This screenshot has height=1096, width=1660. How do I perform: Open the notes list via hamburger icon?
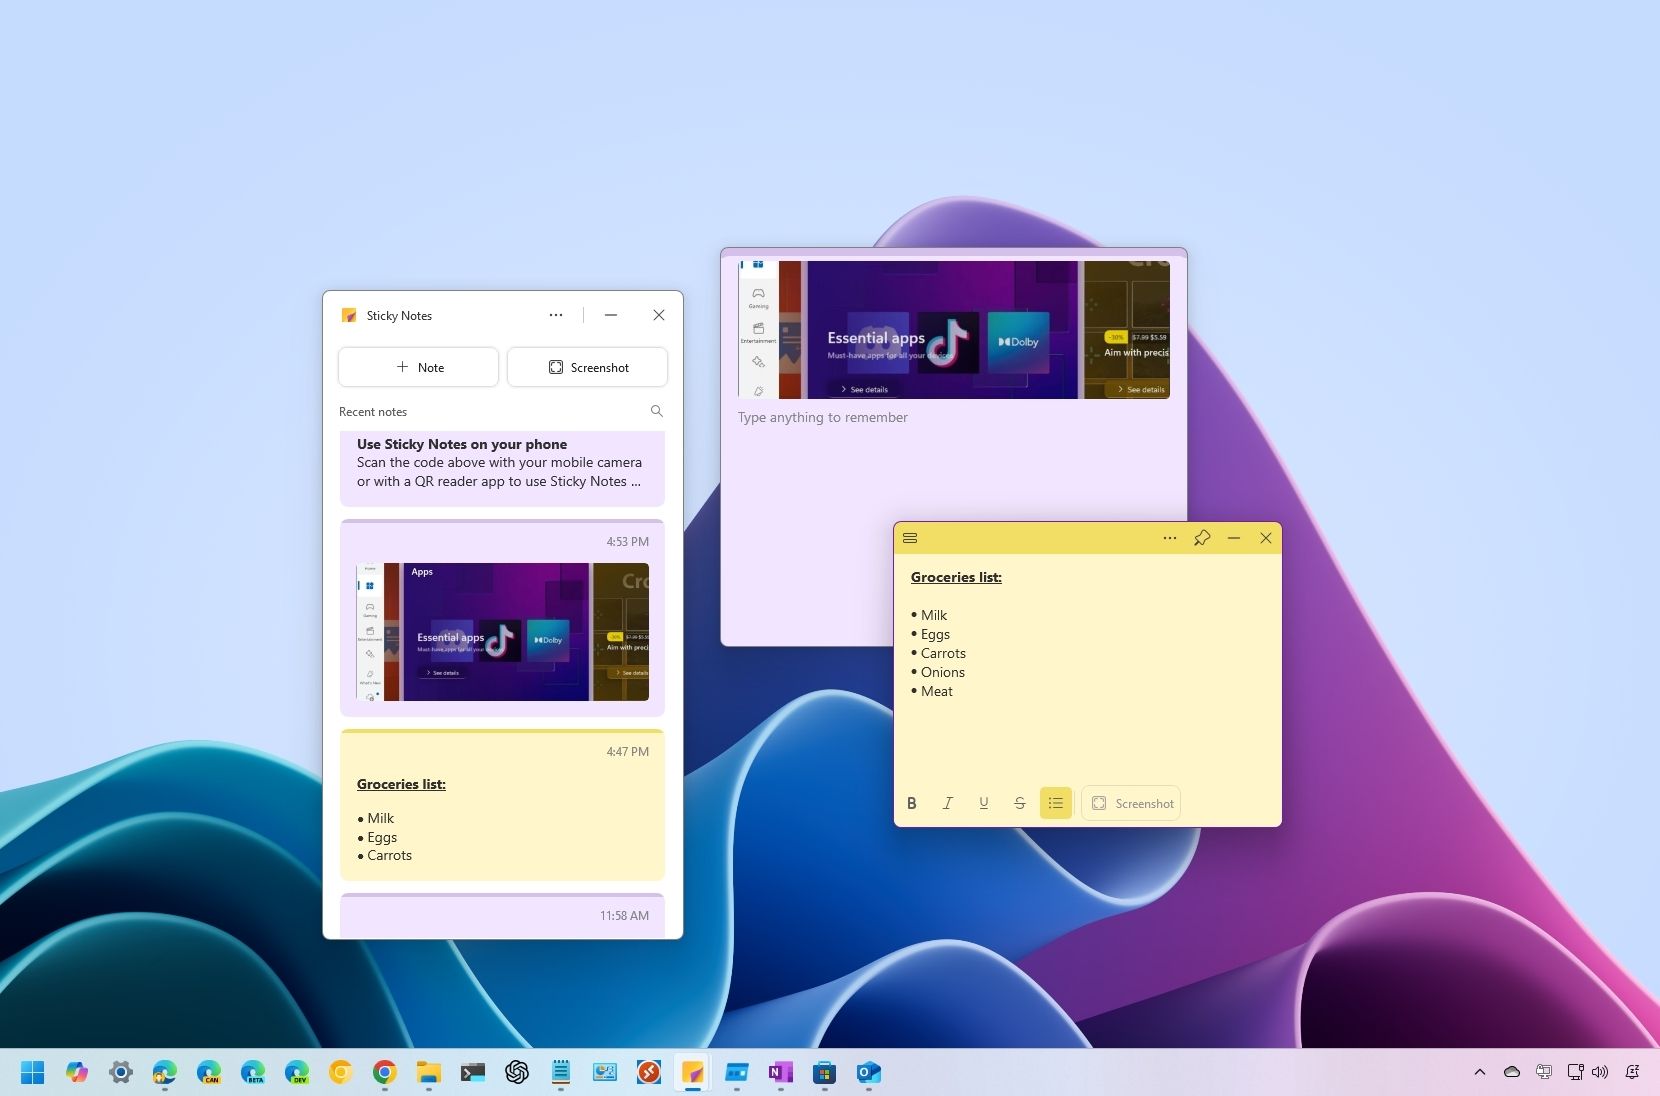[x=910, y=538]
